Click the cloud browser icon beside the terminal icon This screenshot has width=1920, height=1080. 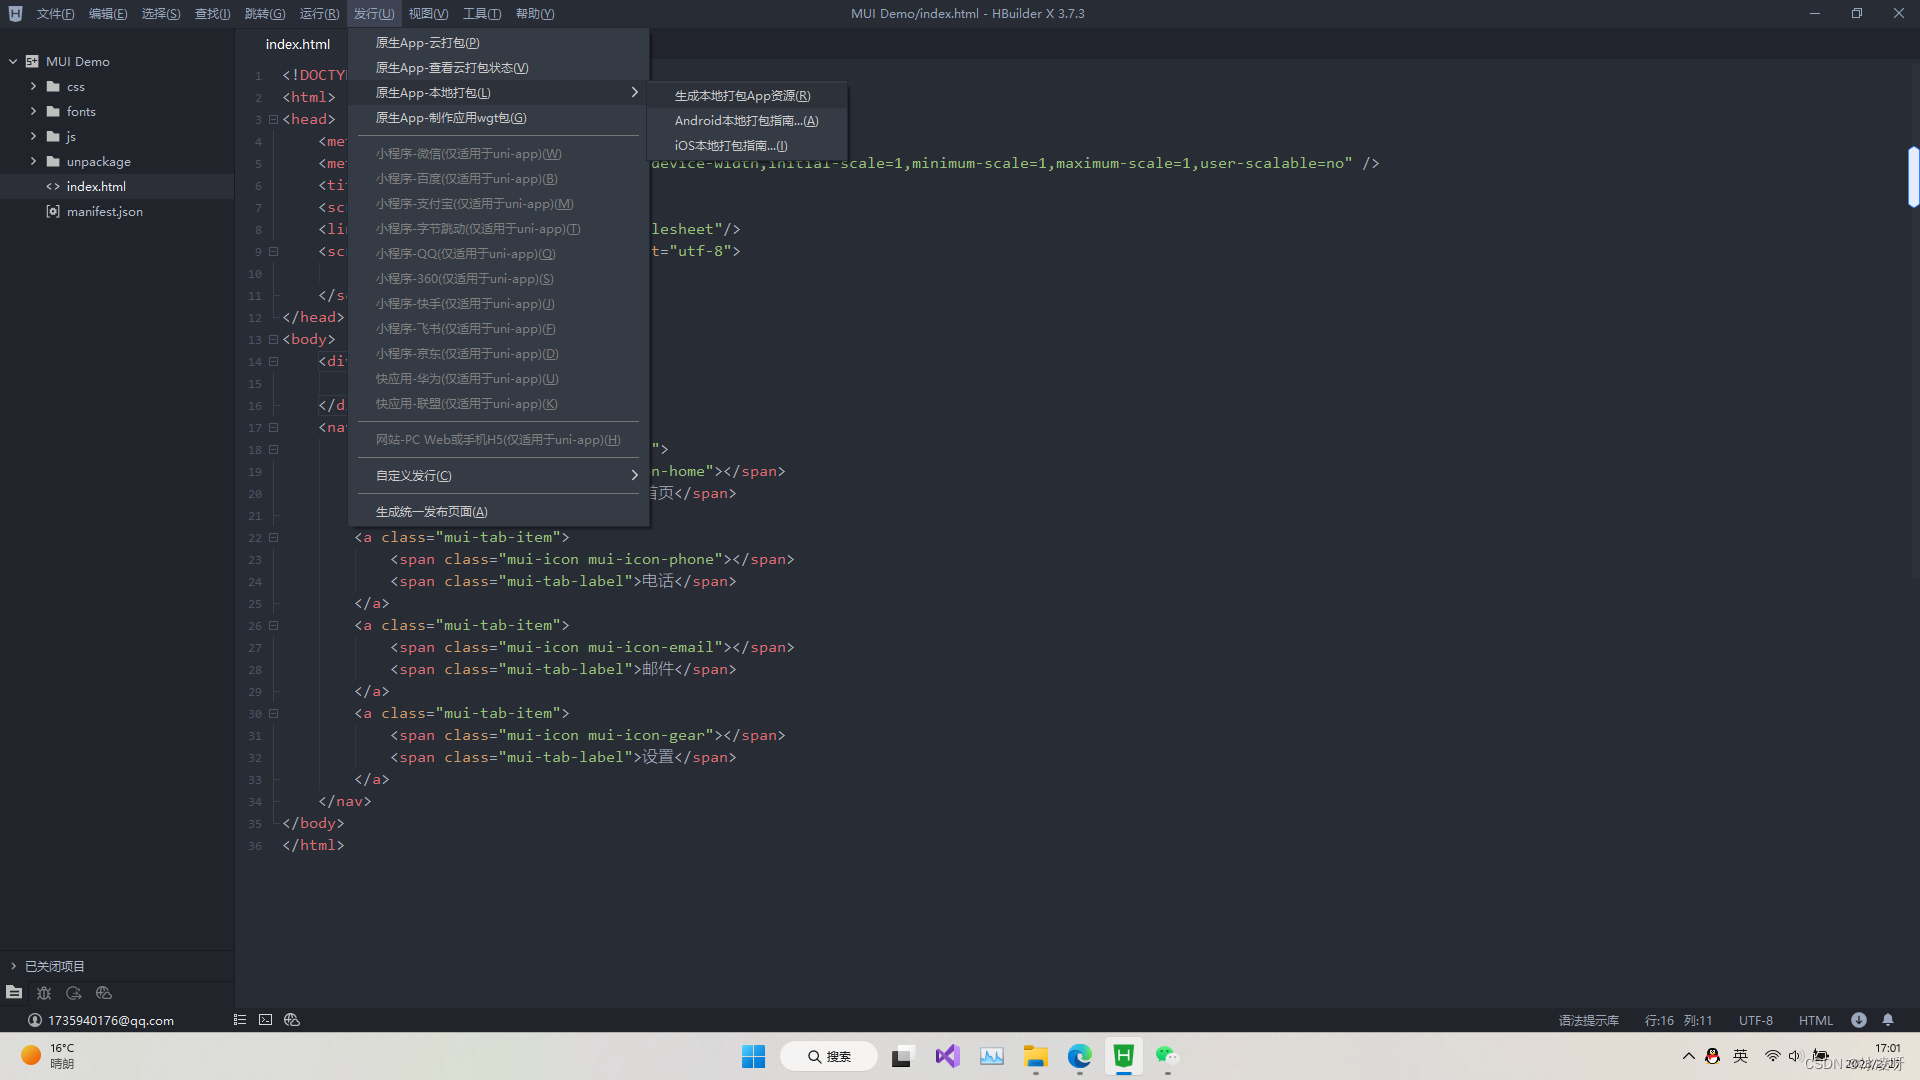tap(292, 1020)
